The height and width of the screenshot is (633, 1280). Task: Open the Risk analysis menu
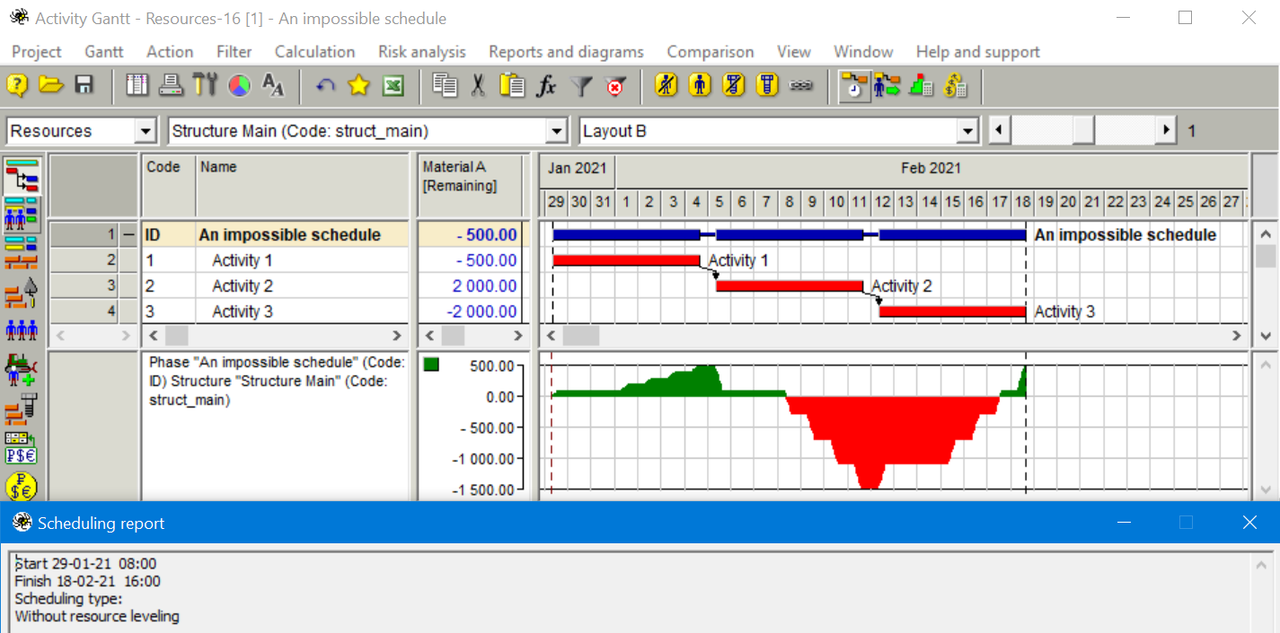tap(422, 52)
